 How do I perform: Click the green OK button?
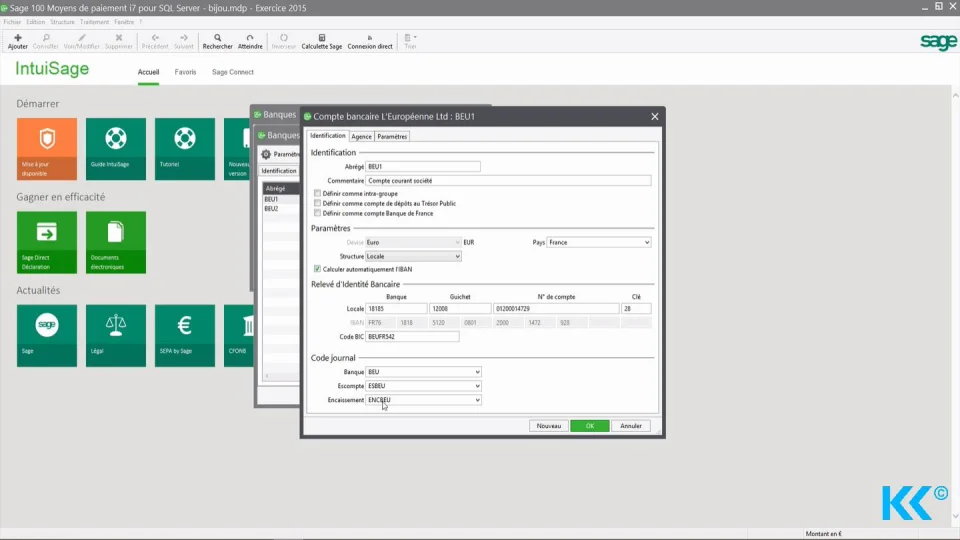(590, 426)
